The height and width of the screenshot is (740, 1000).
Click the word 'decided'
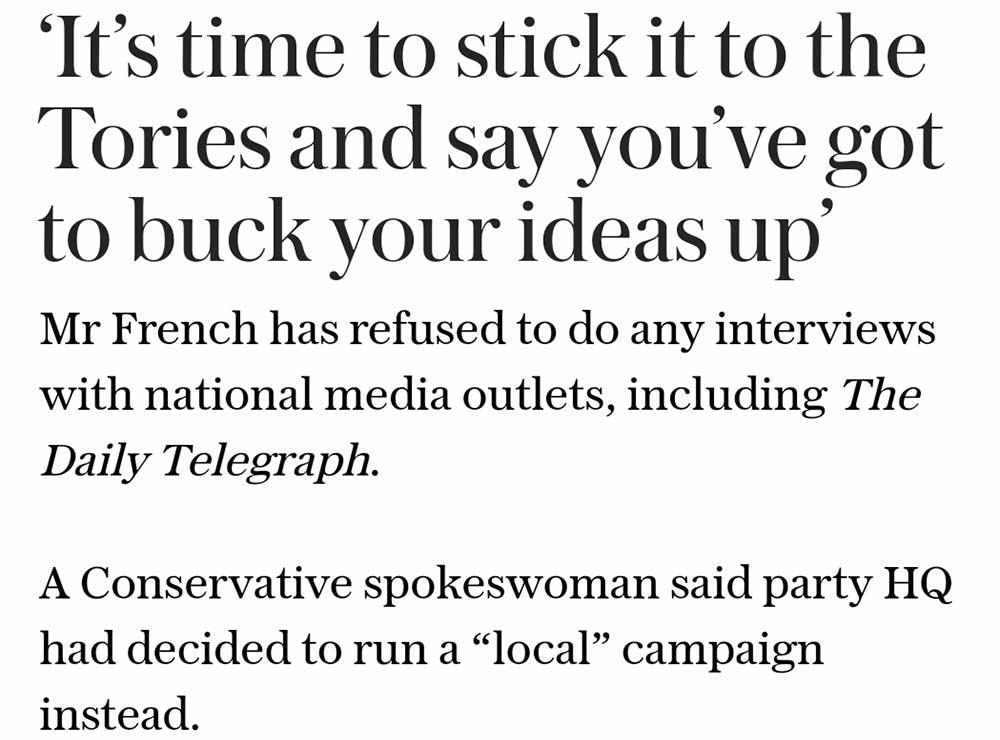(210, 650)
